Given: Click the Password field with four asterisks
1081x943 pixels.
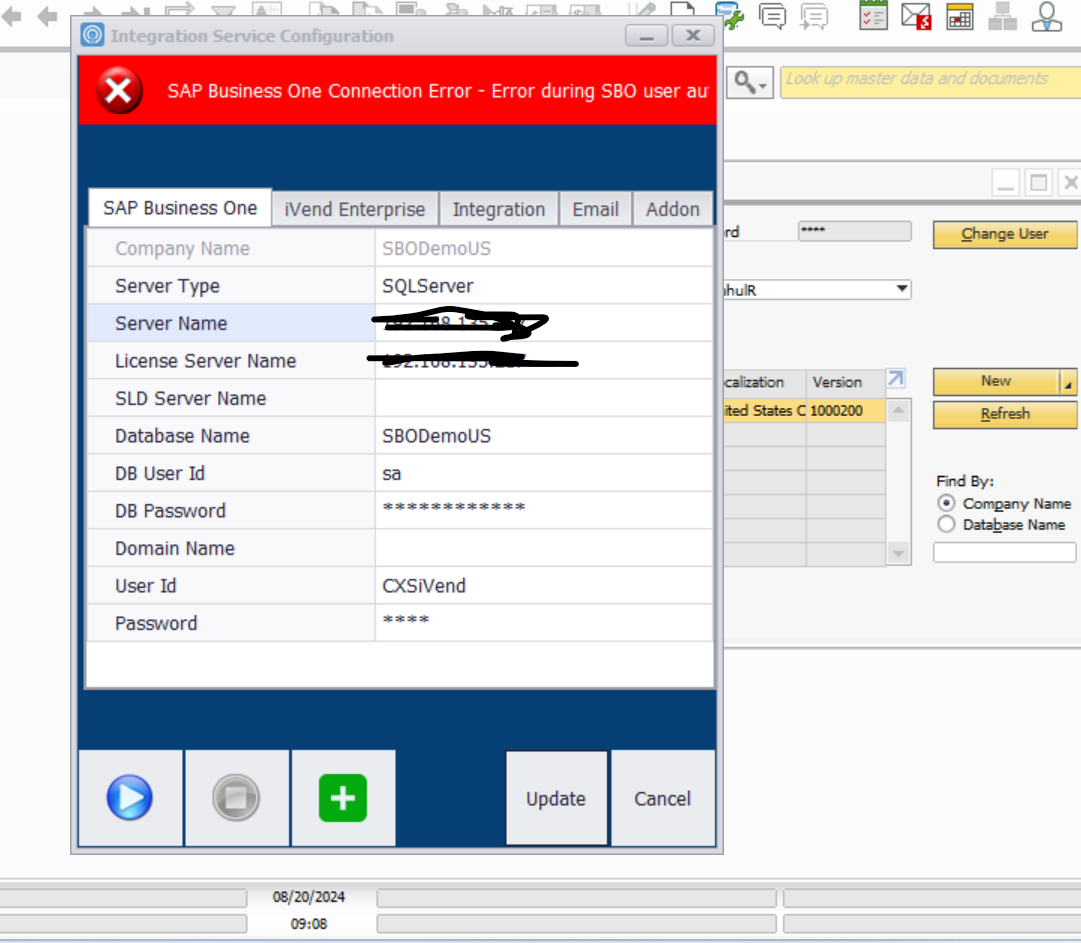Looking at the screenshot, I should (x=543, y=622).
